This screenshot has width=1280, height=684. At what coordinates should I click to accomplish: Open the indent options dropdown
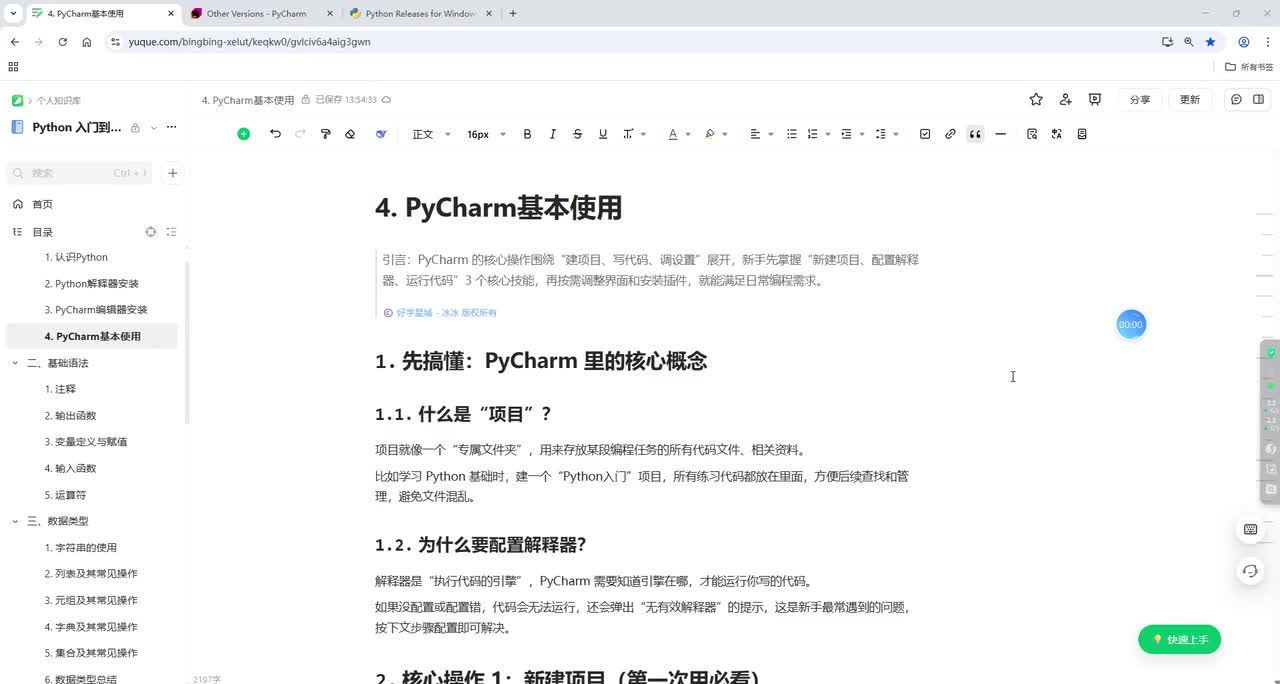point(852,134)
